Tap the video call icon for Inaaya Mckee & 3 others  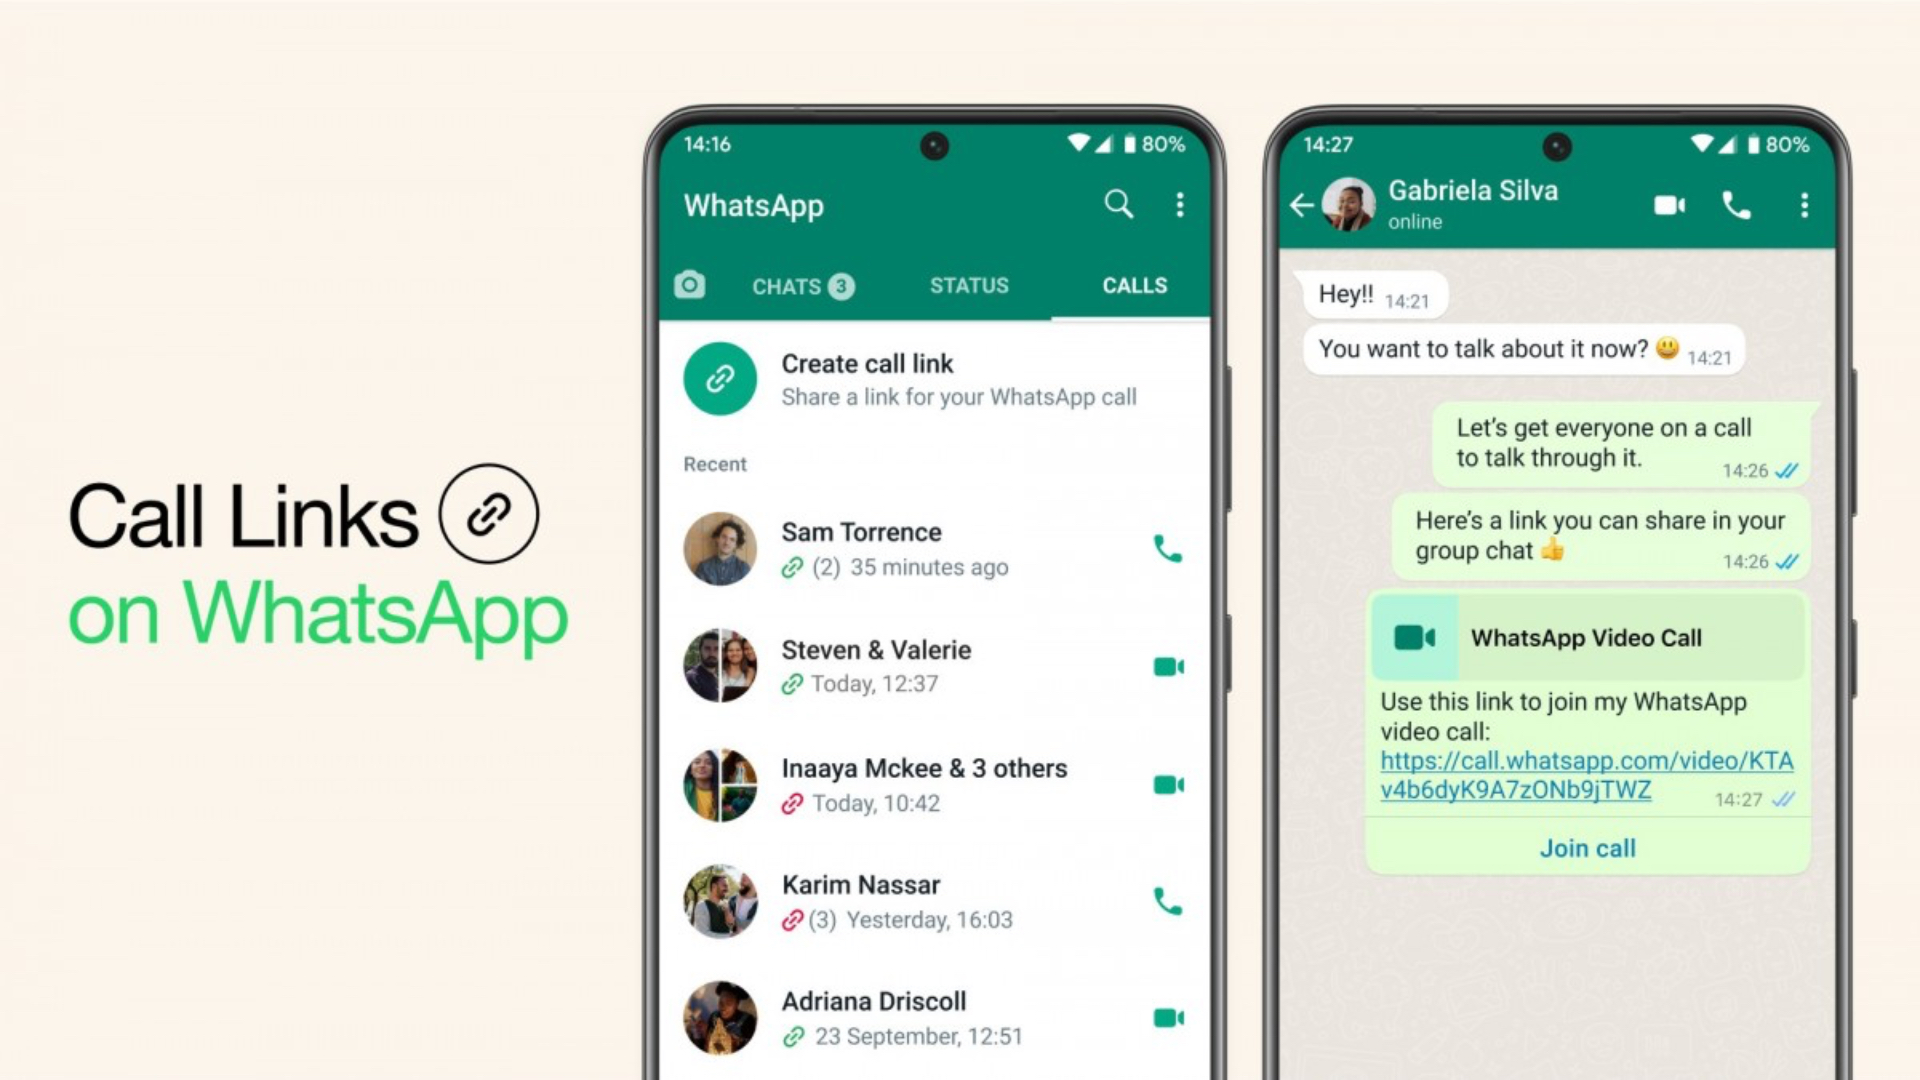(1168, 785)
